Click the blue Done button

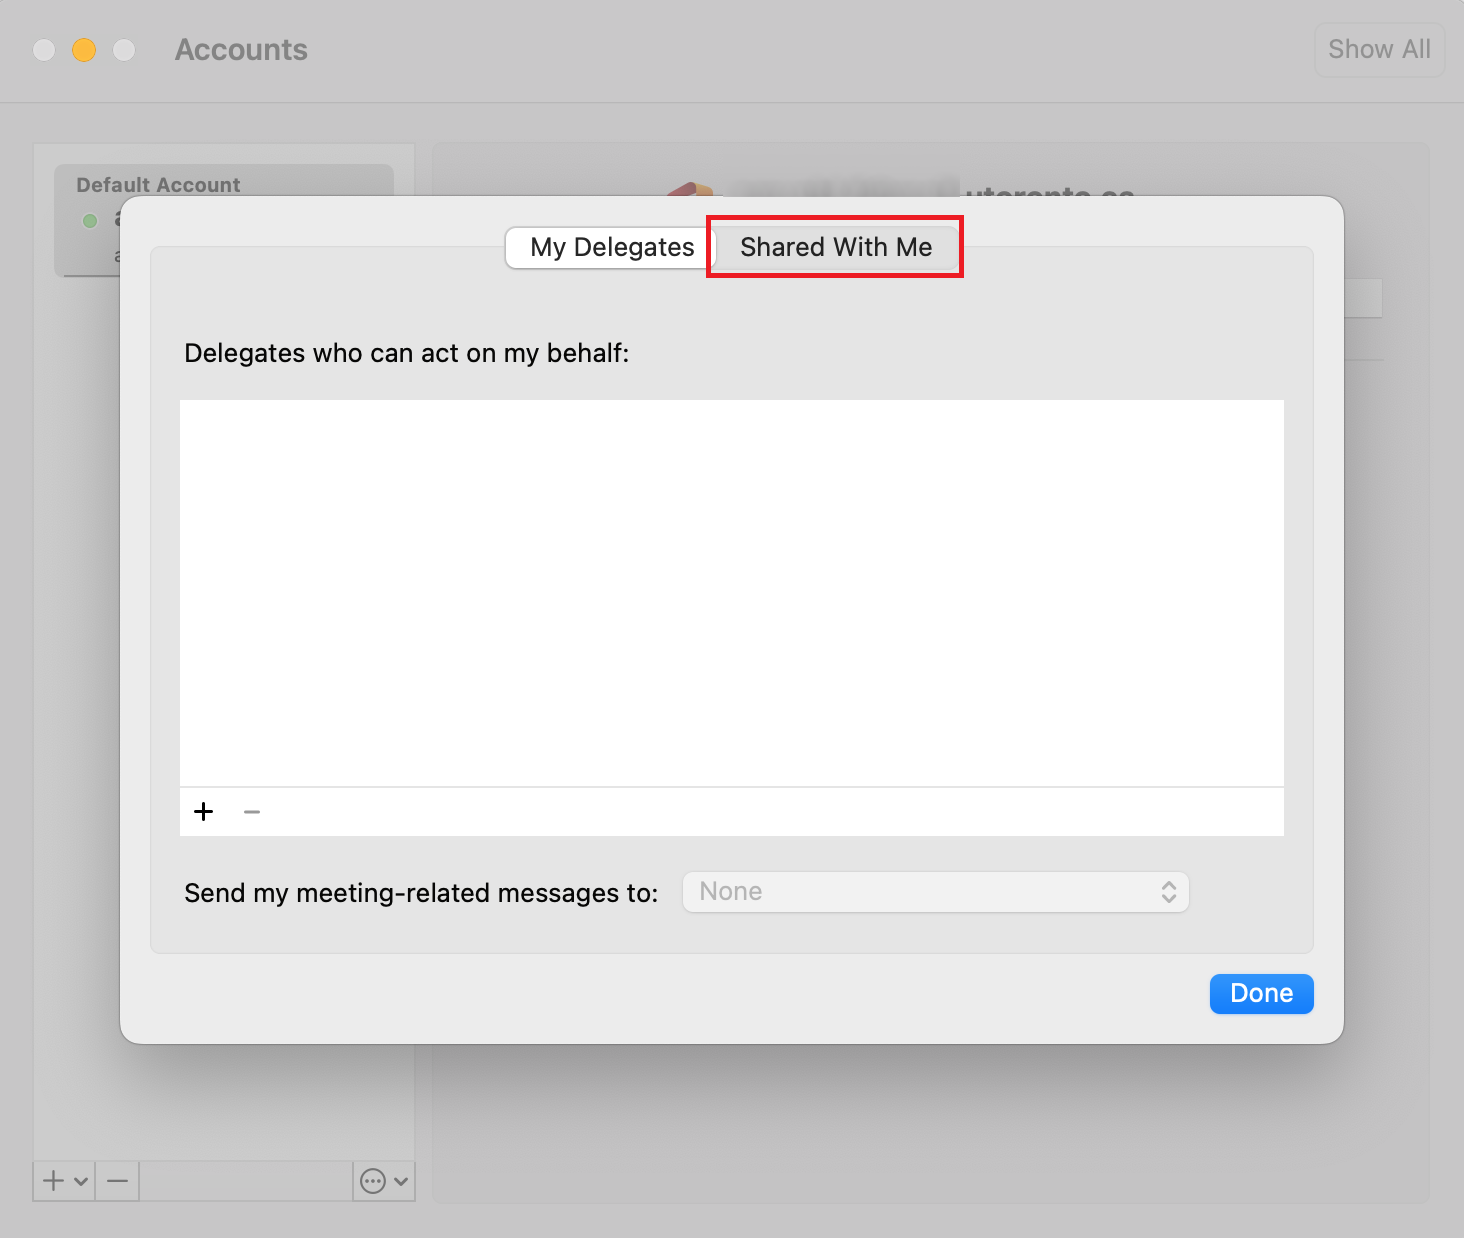pos(1261,993)
